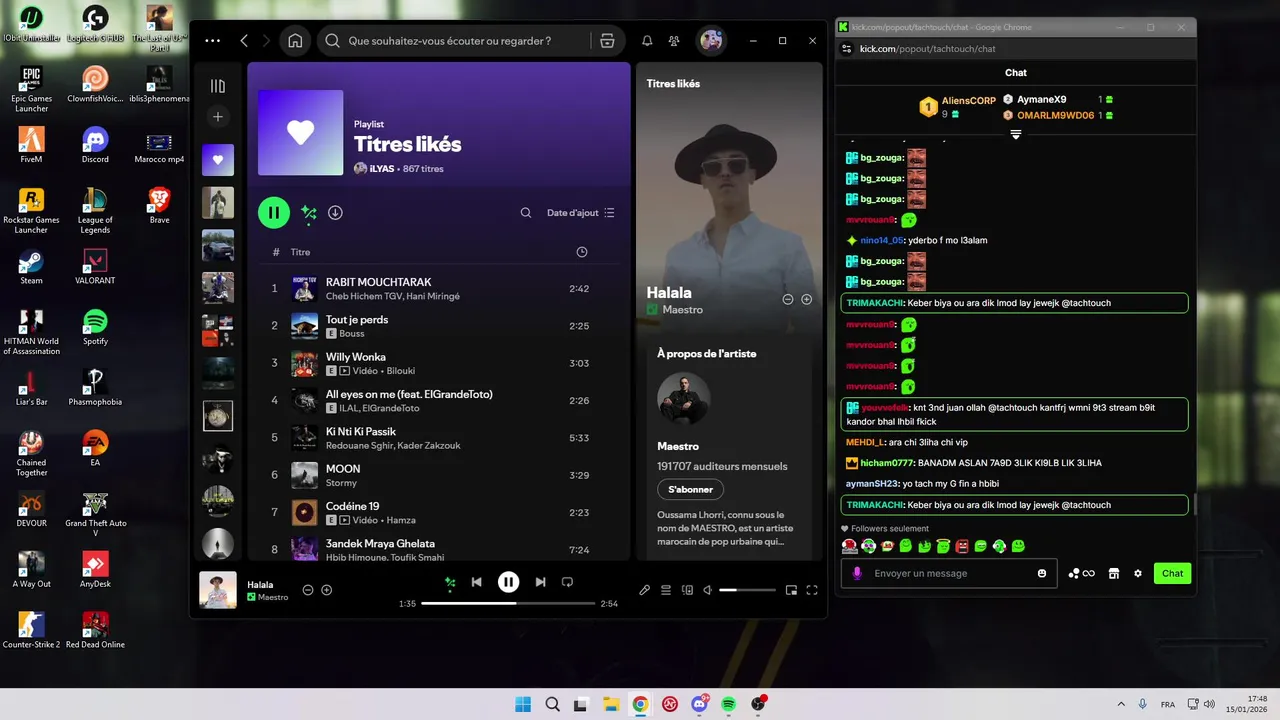This screenshot has width=1280, height=720.
Task: Open Spotify's three-dots main menu
Action: point(212,41)
